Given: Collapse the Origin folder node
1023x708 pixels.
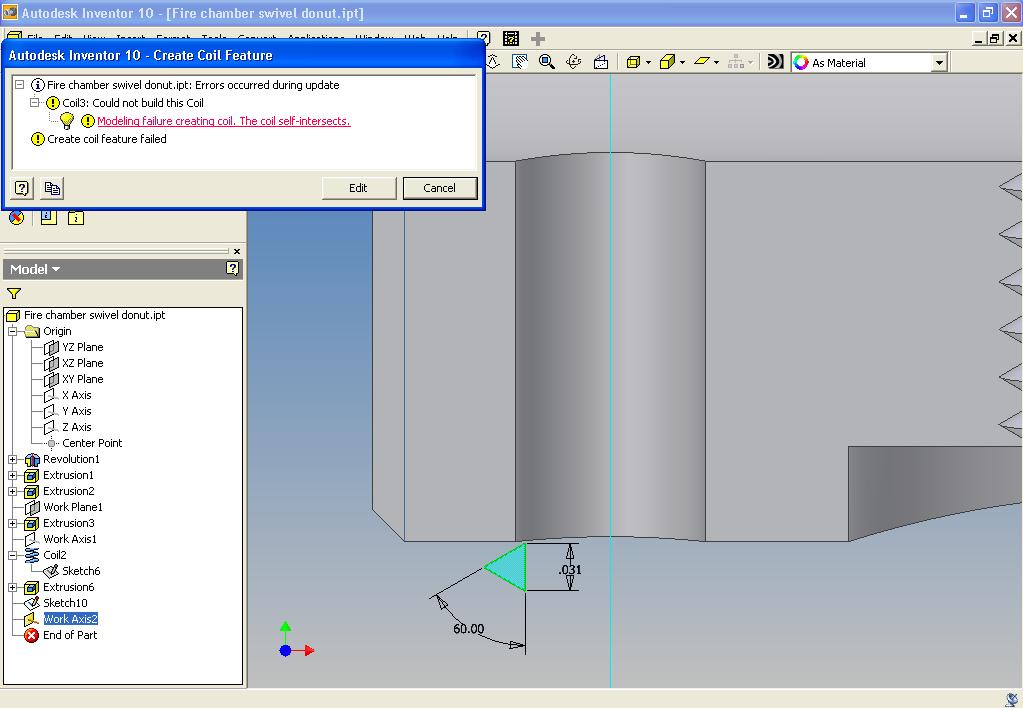Looking at the screenshot, I should pos(12,331).
